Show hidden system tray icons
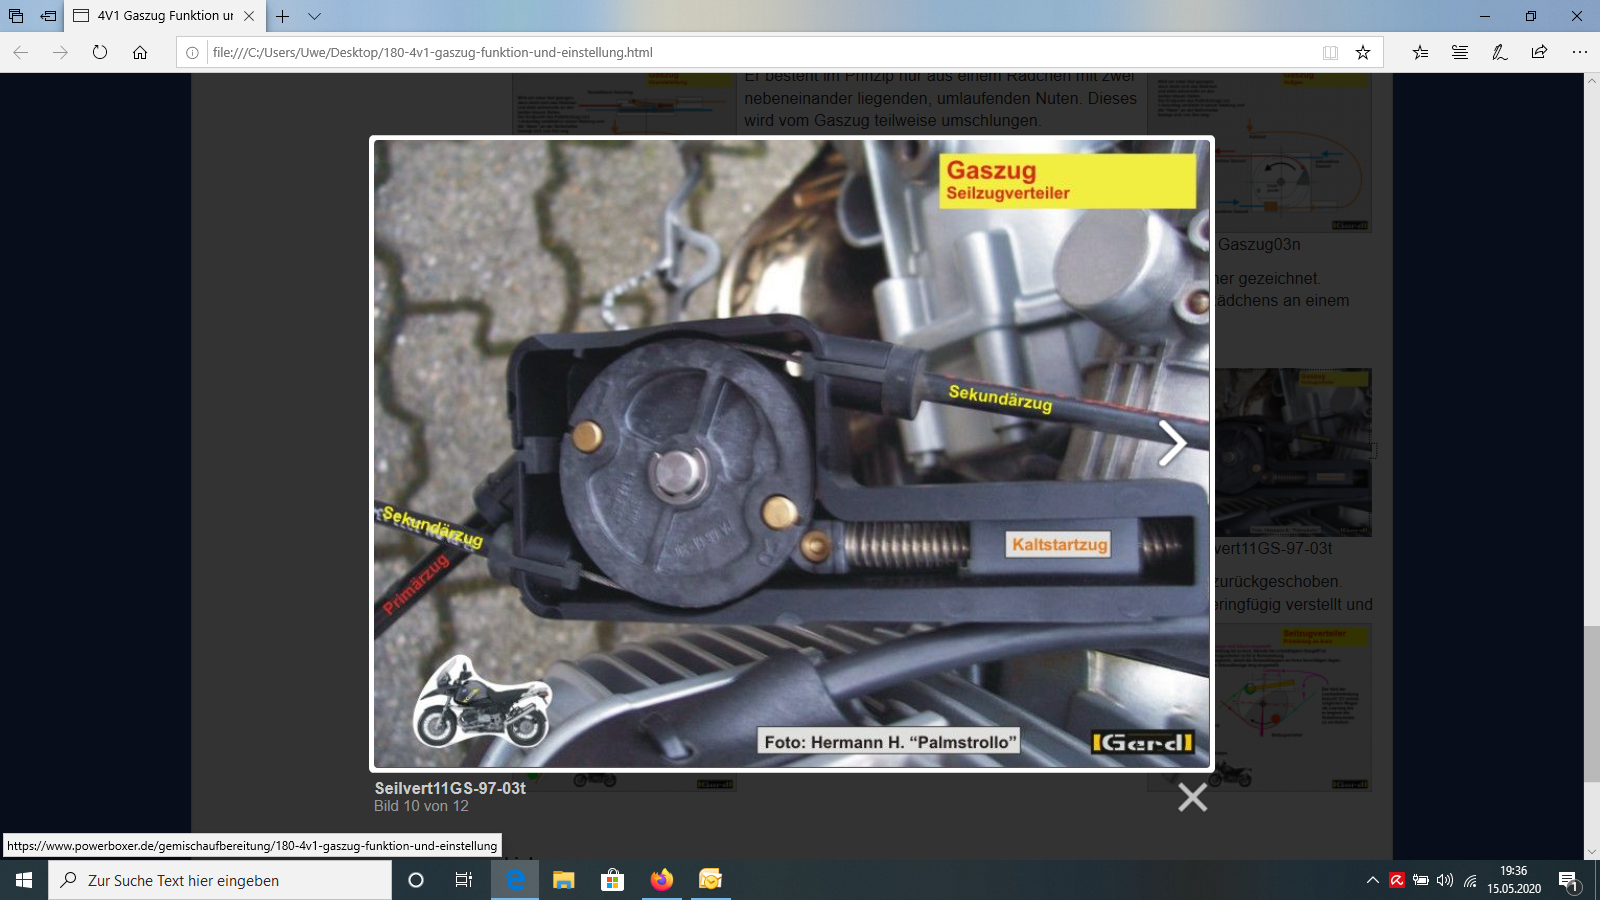1600x900 pixels. point(1372,880)
